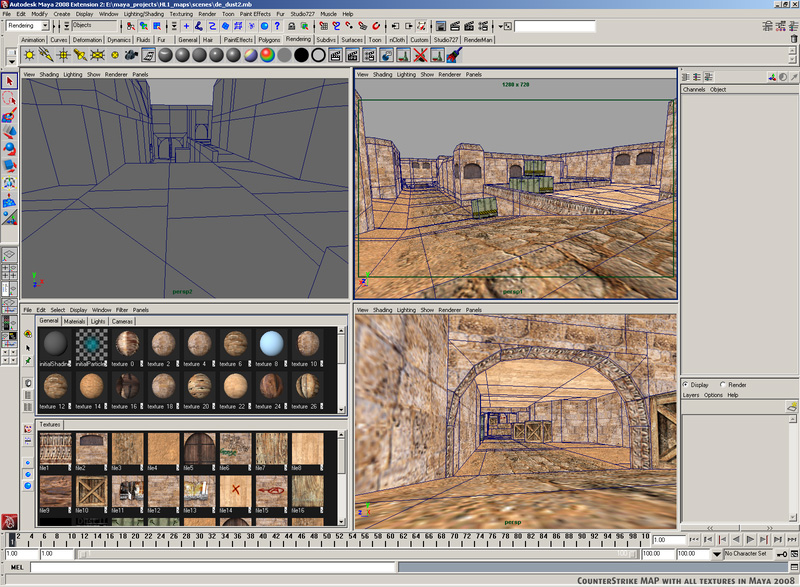Screen dimensions: 800x587
Task: Open the Shading menu in persp1 viewport
Action: pos(382,74)
